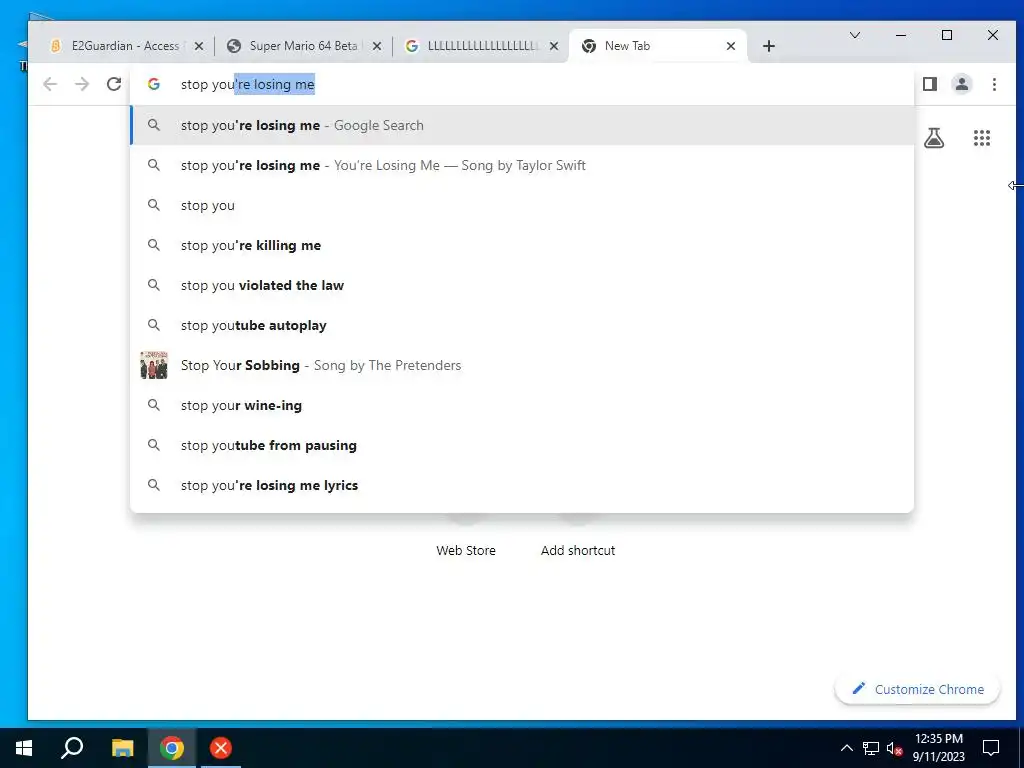Go forward using the forward arrow
This screenshot has width=1024, height=768.
82,84
